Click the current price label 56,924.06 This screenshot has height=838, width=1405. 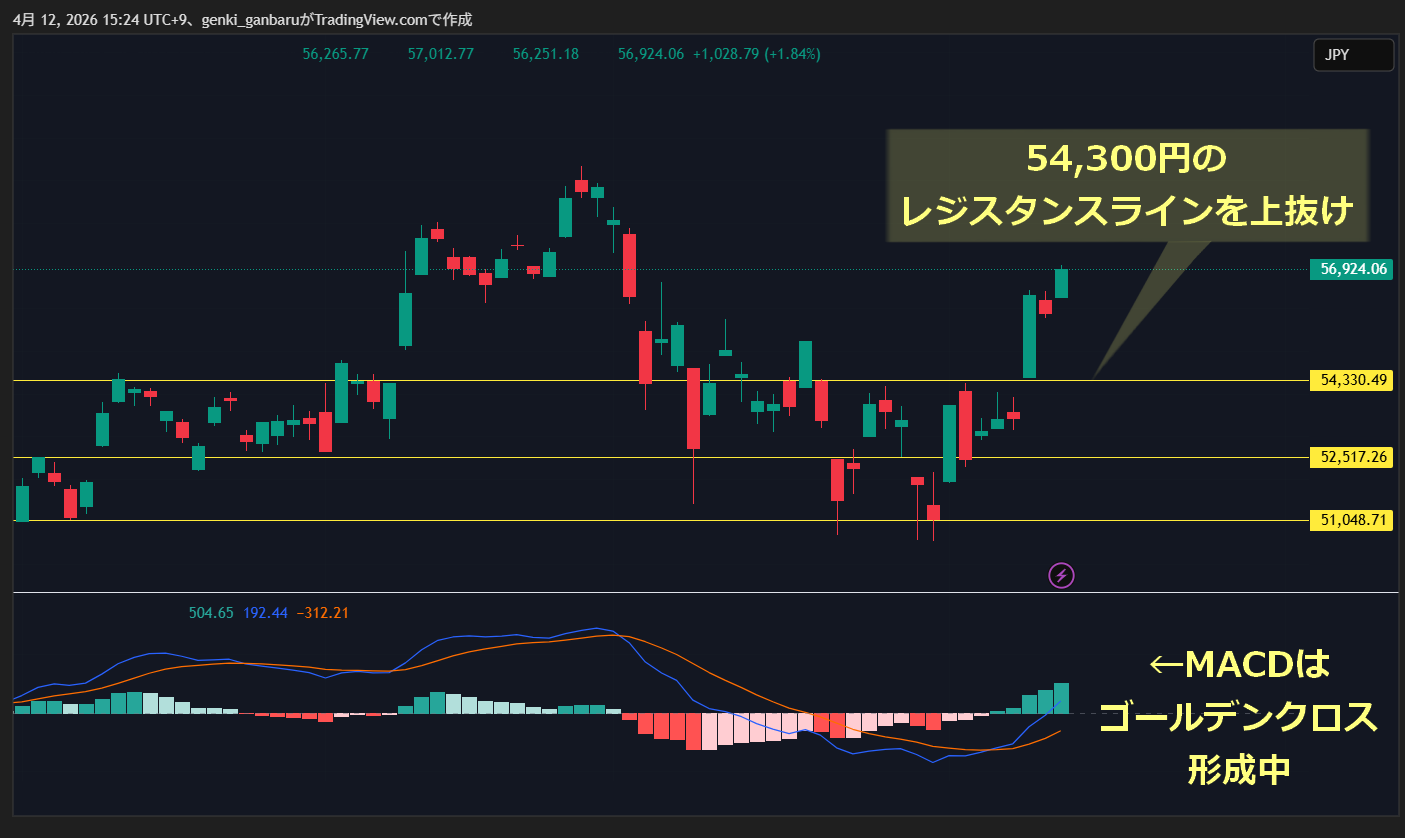(1352, 269)
